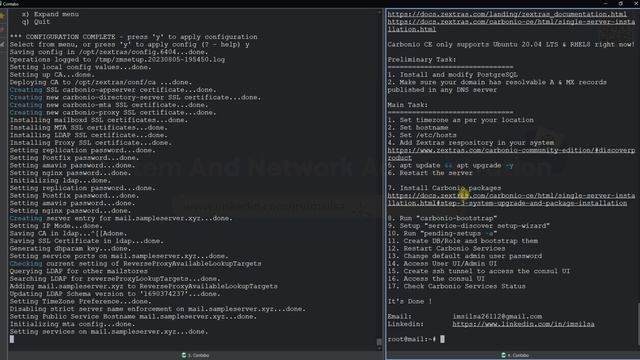Click 'new carbonio-directory-server SSL certificate' line
This screenshot has height=360, width=640.
[x=135, y=97]
